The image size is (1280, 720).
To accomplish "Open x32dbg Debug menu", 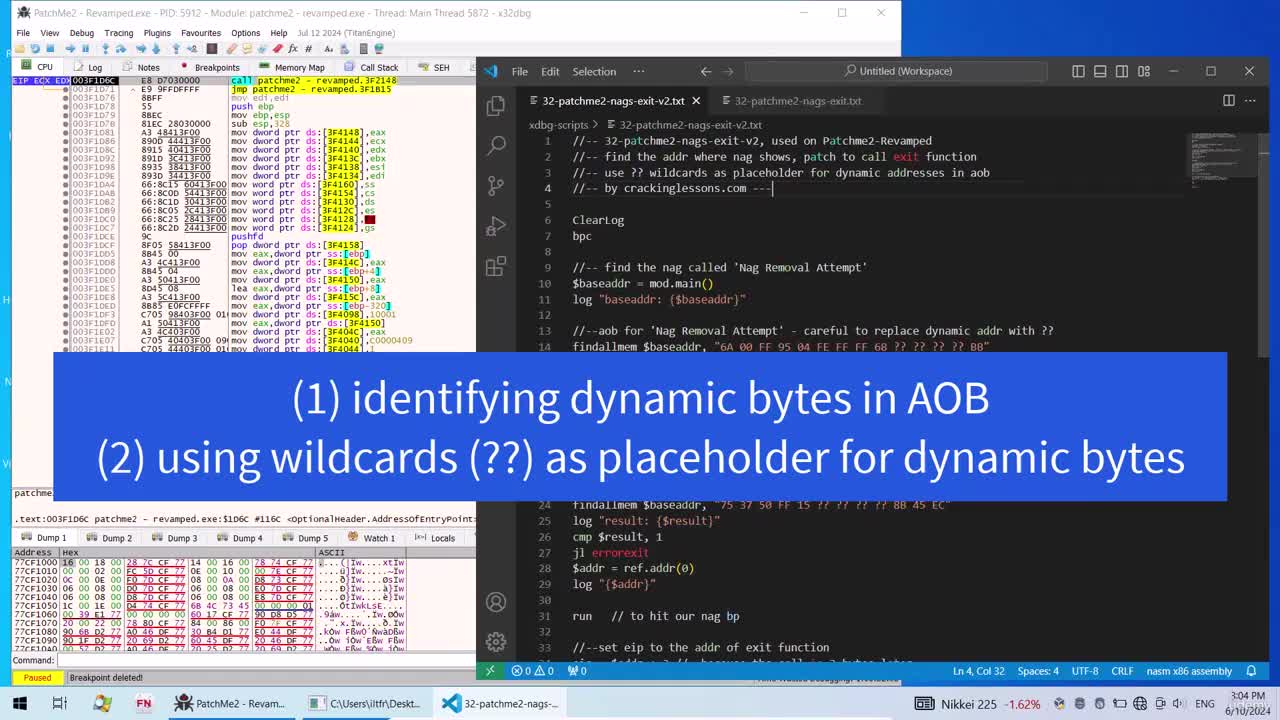I will pyautogui.click(x=81, y=33).
